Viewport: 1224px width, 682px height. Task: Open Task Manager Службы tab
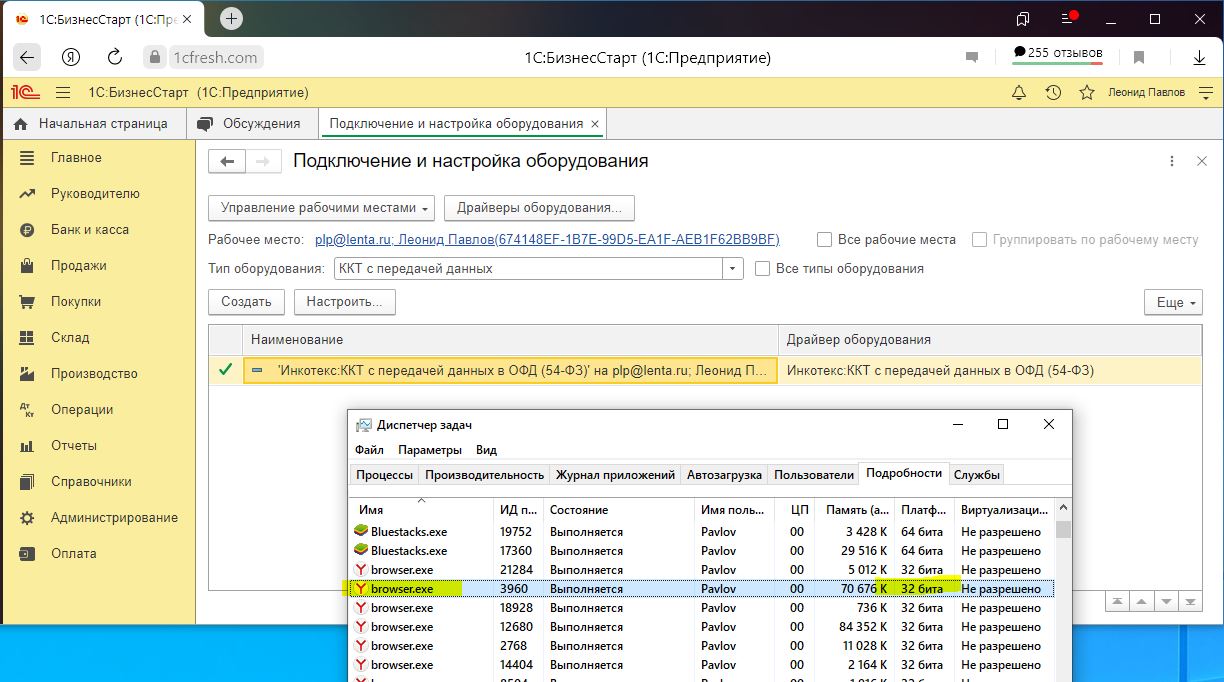[x=977, y=475]
